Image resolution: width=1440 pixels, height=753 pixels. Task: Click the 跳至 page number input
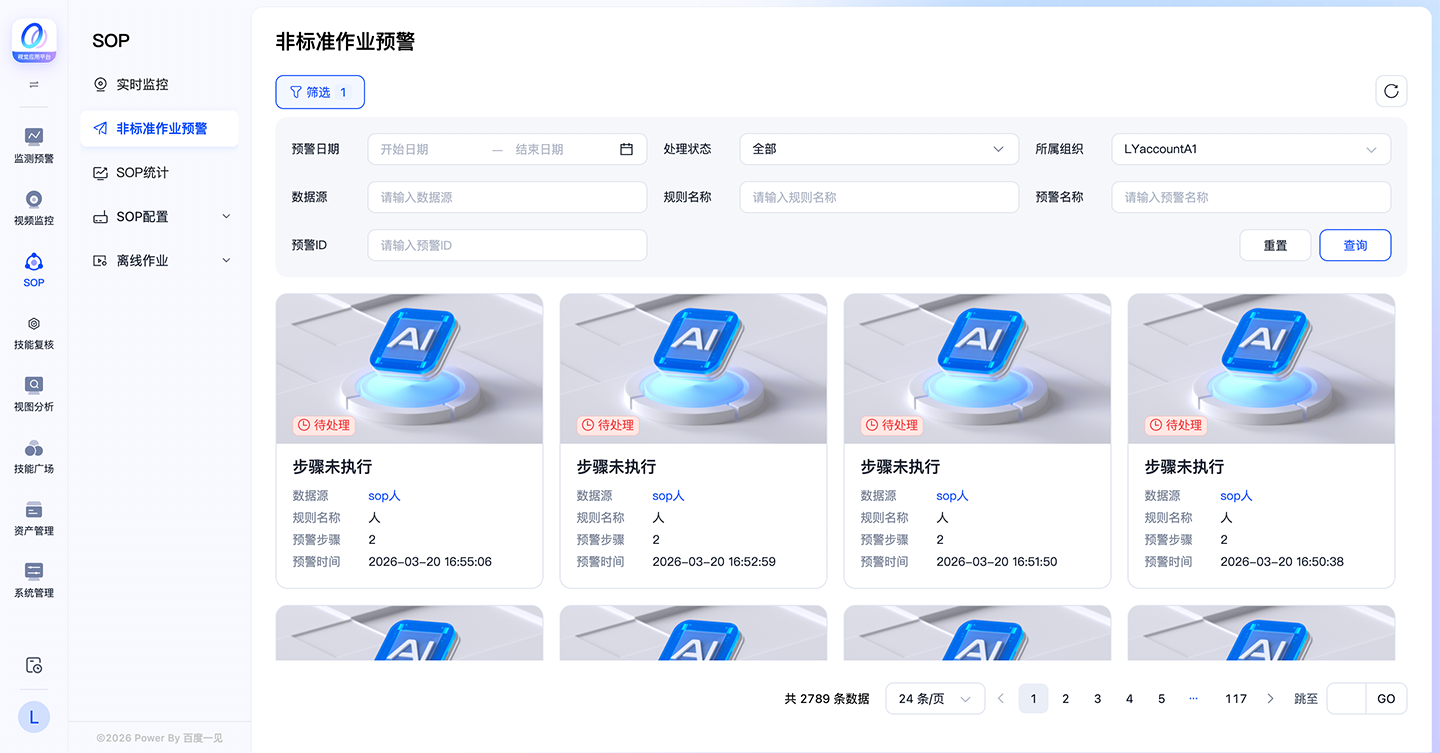point(1346,699)
